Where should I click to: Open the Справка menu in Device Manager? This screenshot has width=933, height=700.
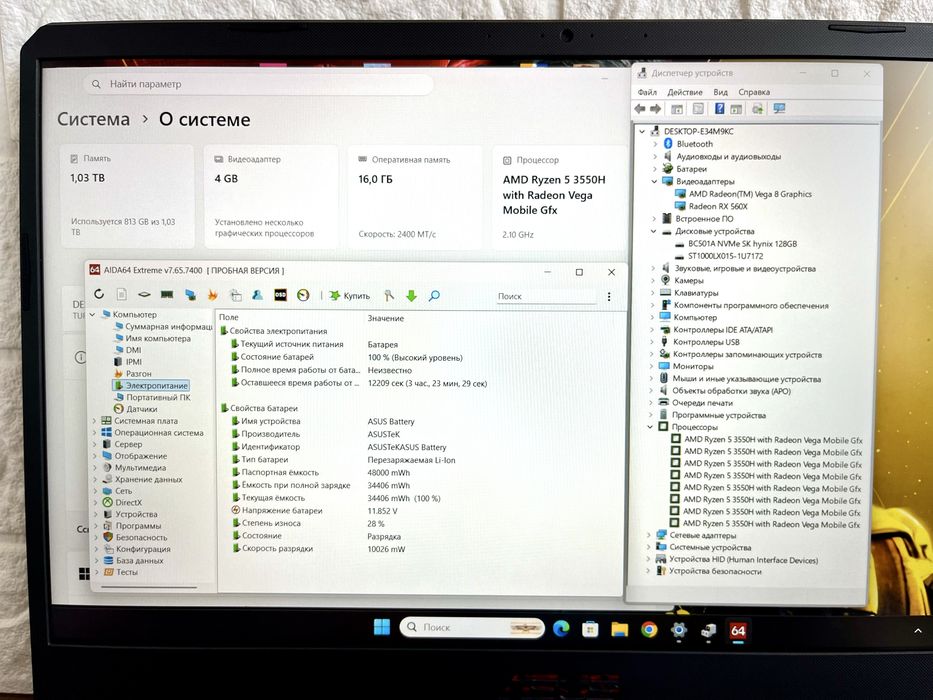(x=754, y=92)
